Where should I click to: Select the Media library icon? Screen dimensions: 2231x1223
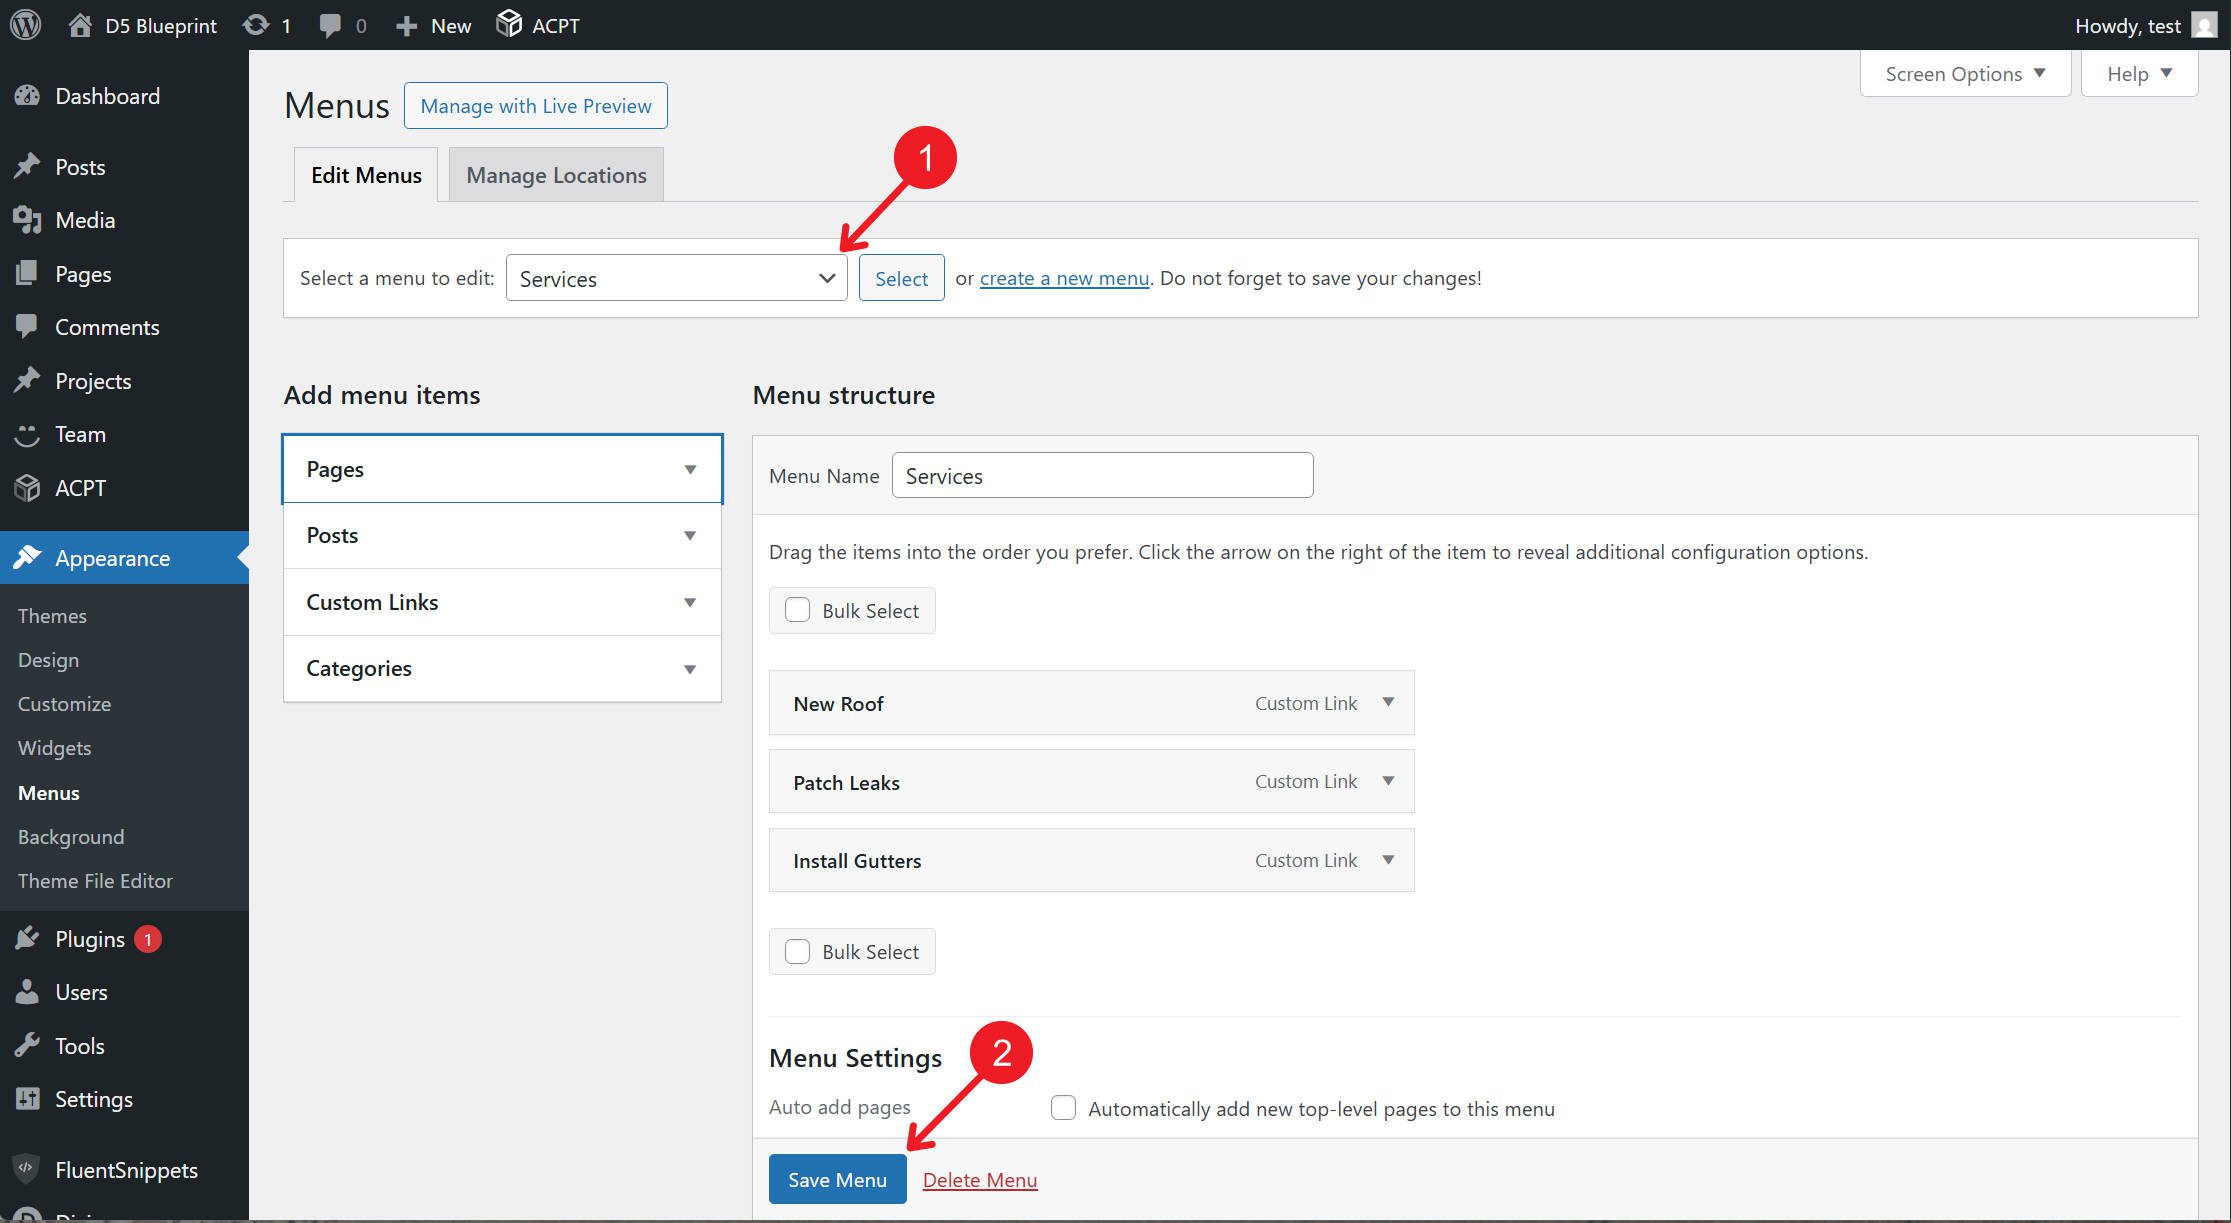click(x=29, y=220)
